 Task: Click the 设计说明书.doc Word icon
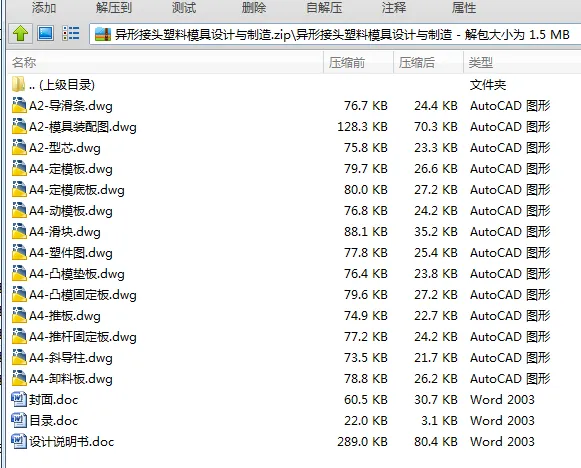pyautogui.click(x=19, y=441)
